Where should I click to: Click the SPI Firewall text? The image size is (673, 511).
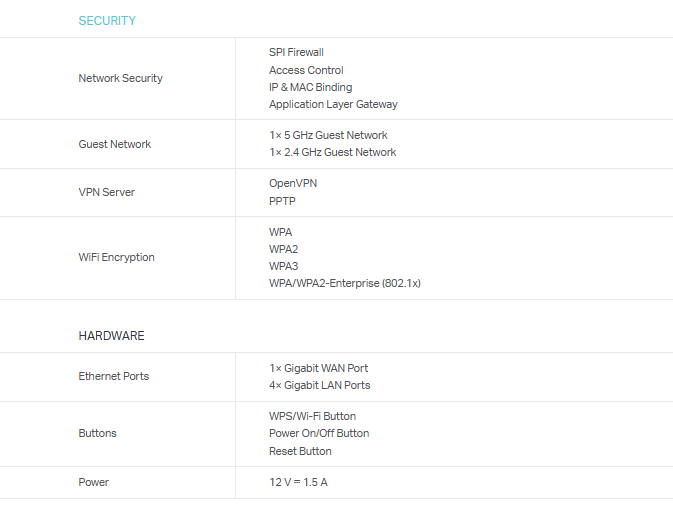coord(296,52)
